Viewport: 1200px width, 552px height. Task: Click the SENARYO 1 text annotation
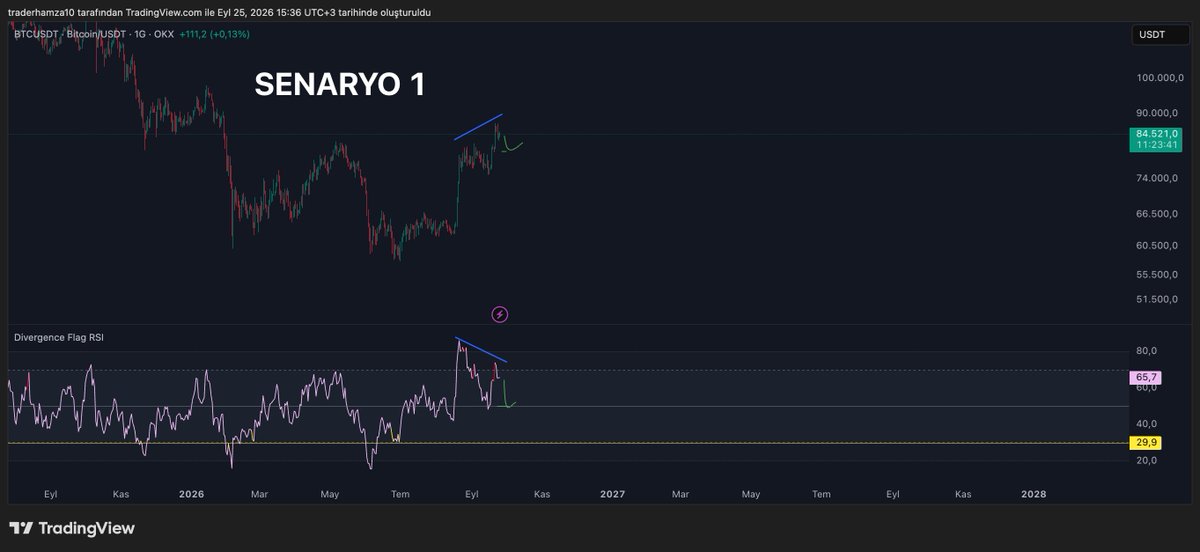[x=340, y=85]
